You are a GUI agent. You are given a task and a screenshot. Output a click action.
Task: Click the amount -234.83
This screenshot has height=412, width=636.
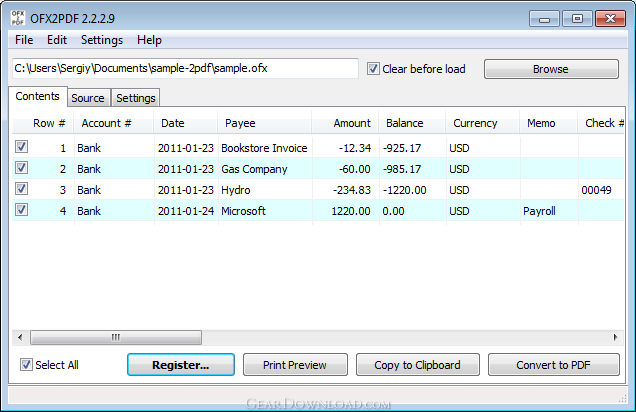coord(352,190)
